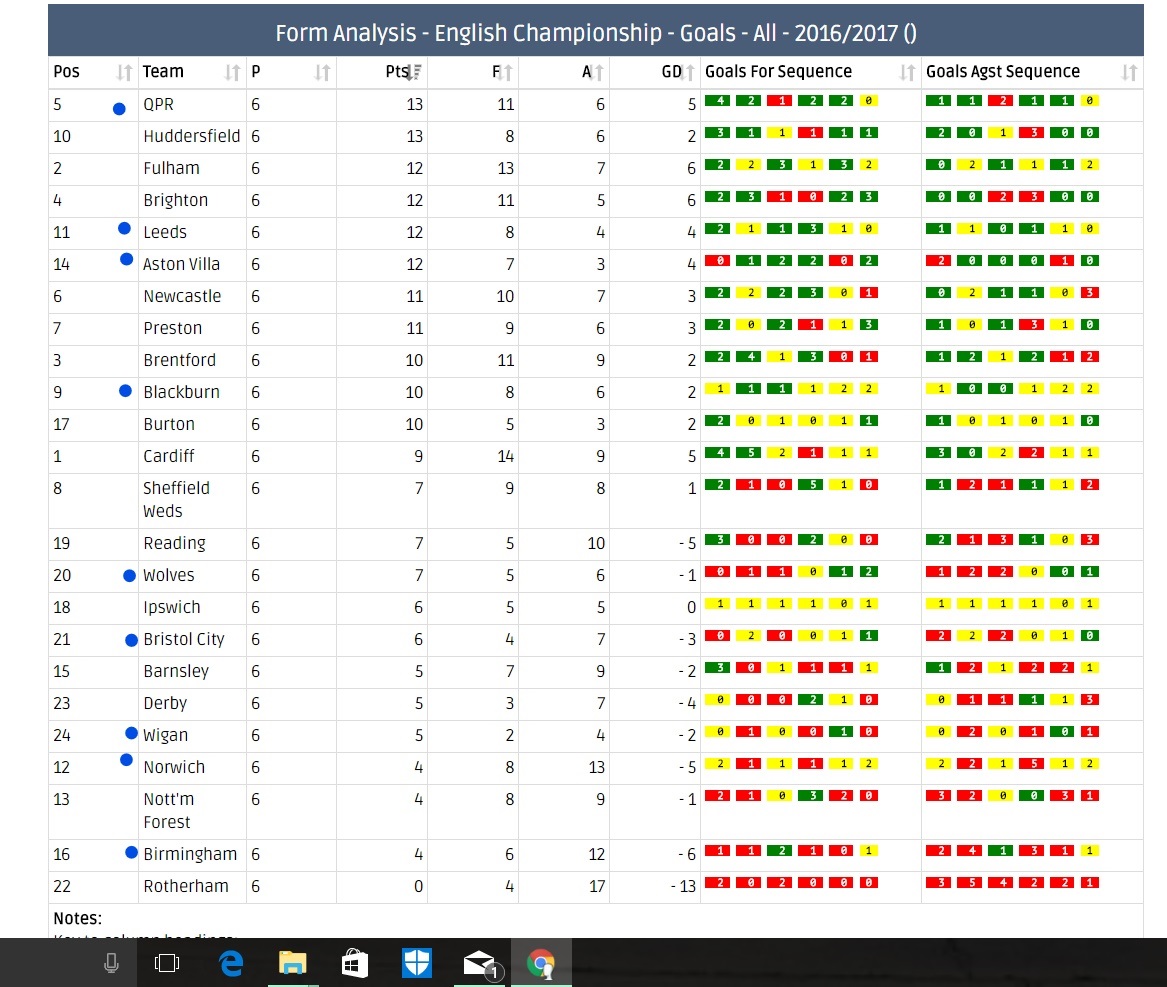Image resolution: width=1167 pixels, height=987 pixels.
Task: Select the Huddersfield team name
Action: [192, 136]
